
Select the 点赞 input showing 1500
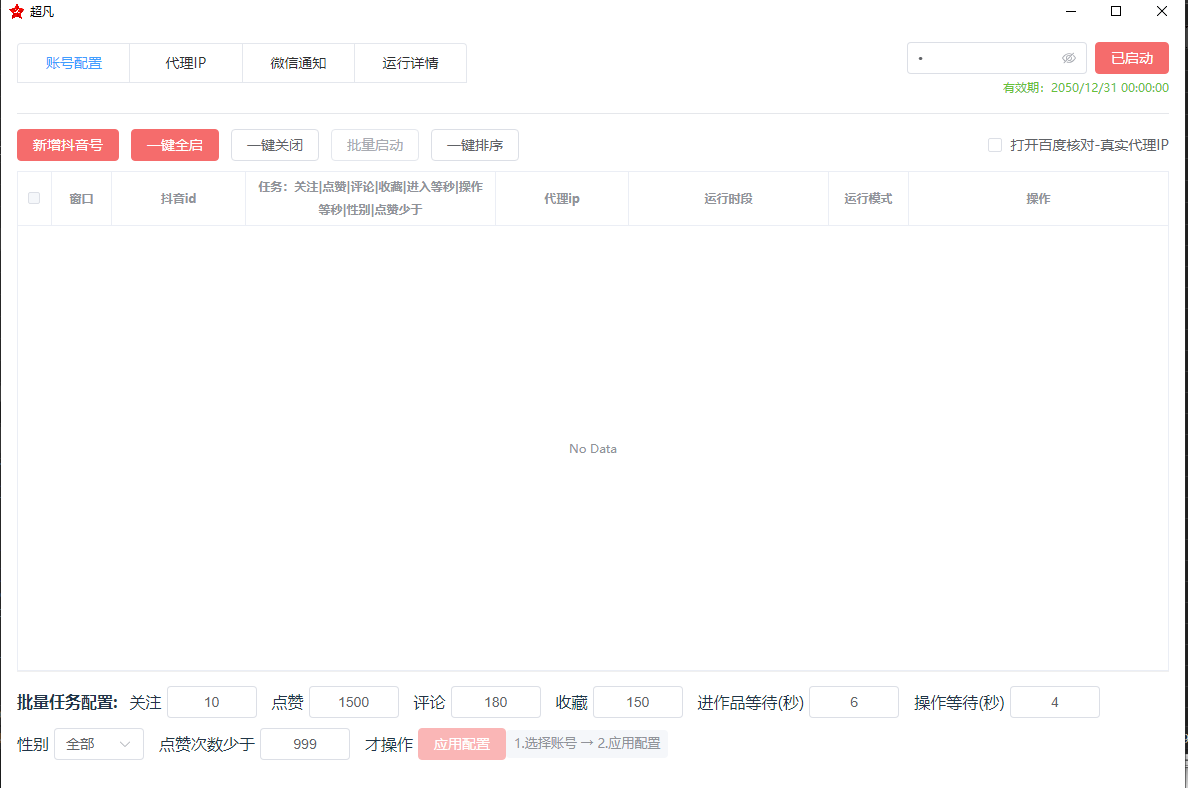tap(353, 702)
